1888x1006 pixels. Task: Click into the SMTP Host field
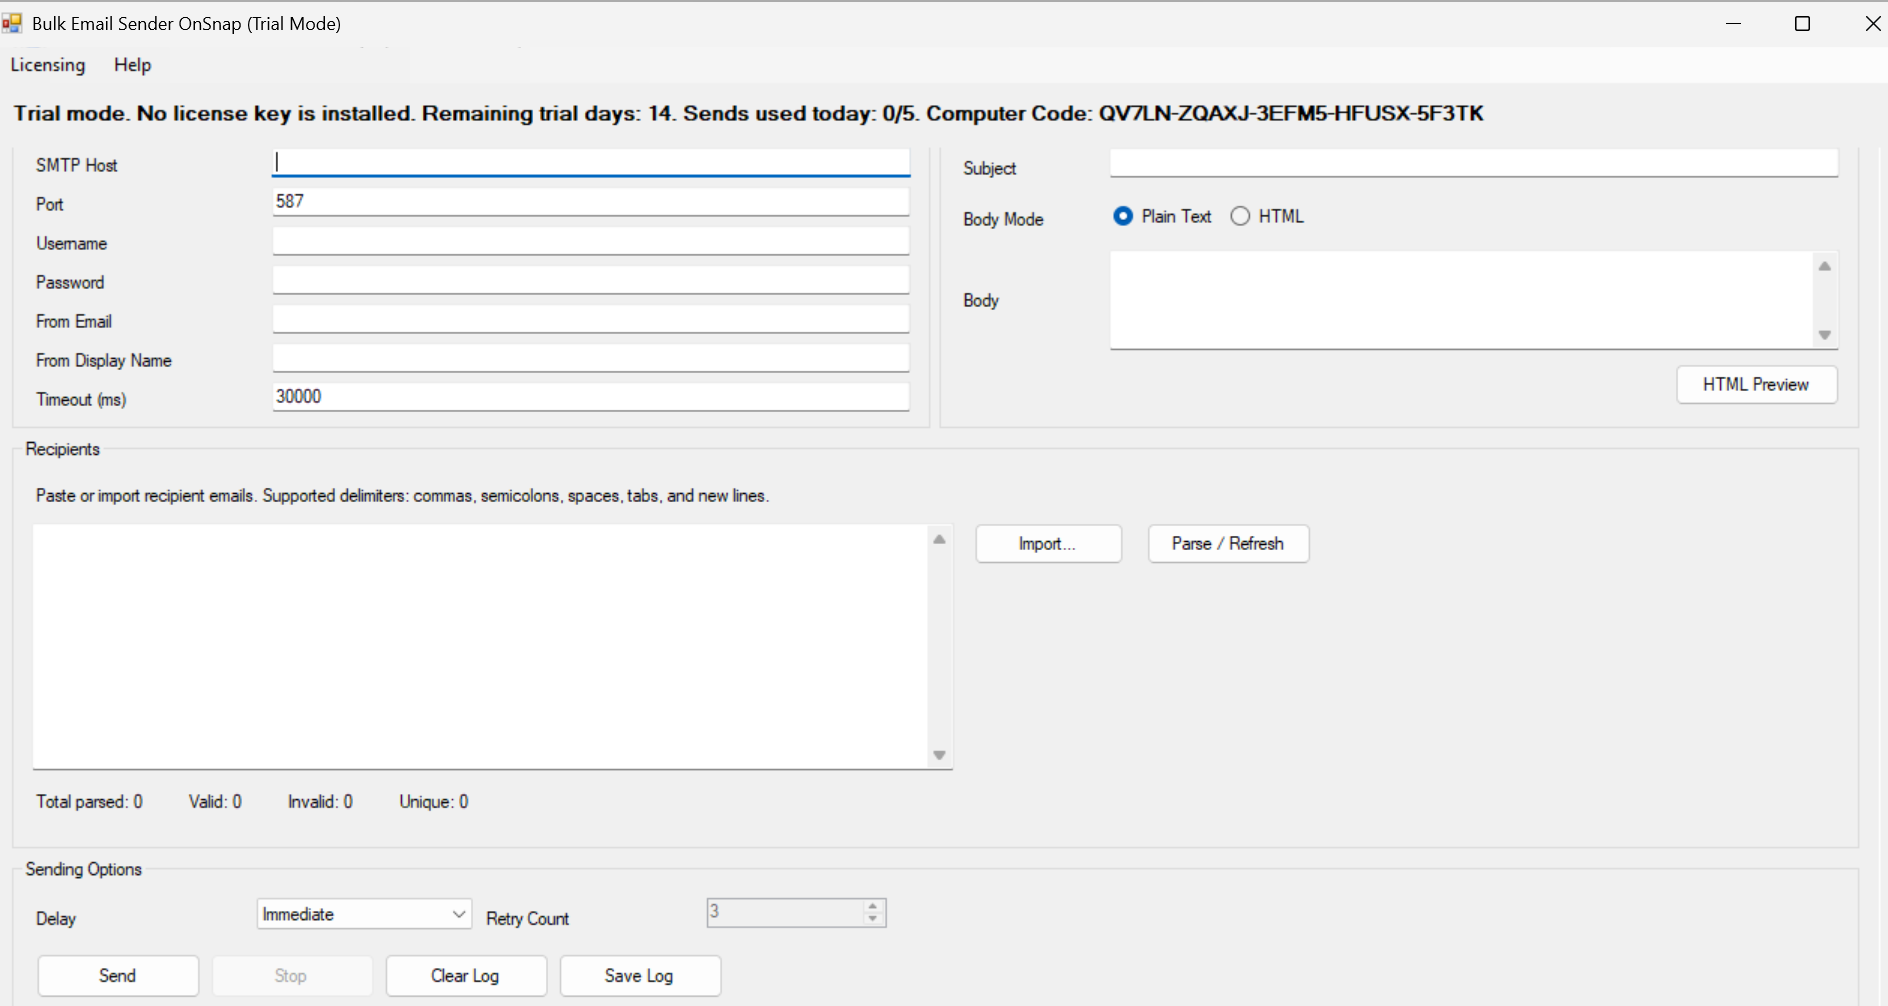point(590,161)
